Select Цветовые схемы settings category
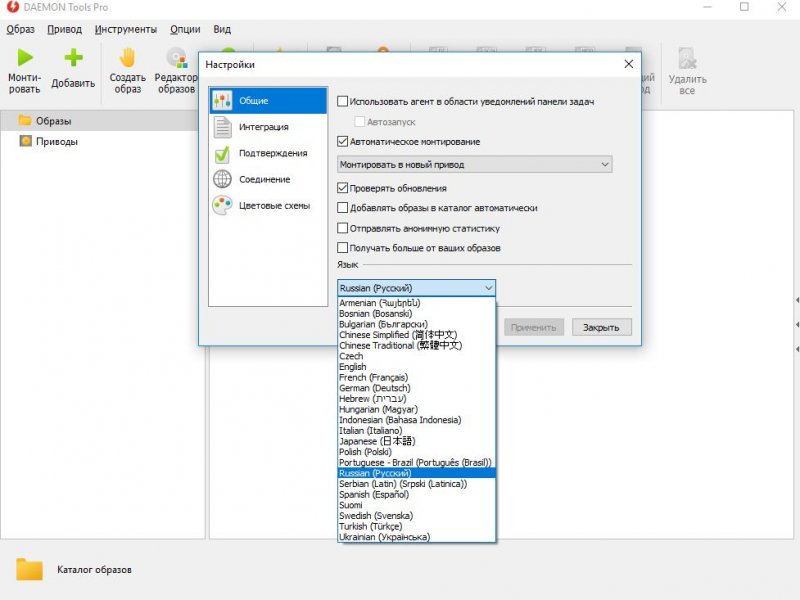 (268, 206)
